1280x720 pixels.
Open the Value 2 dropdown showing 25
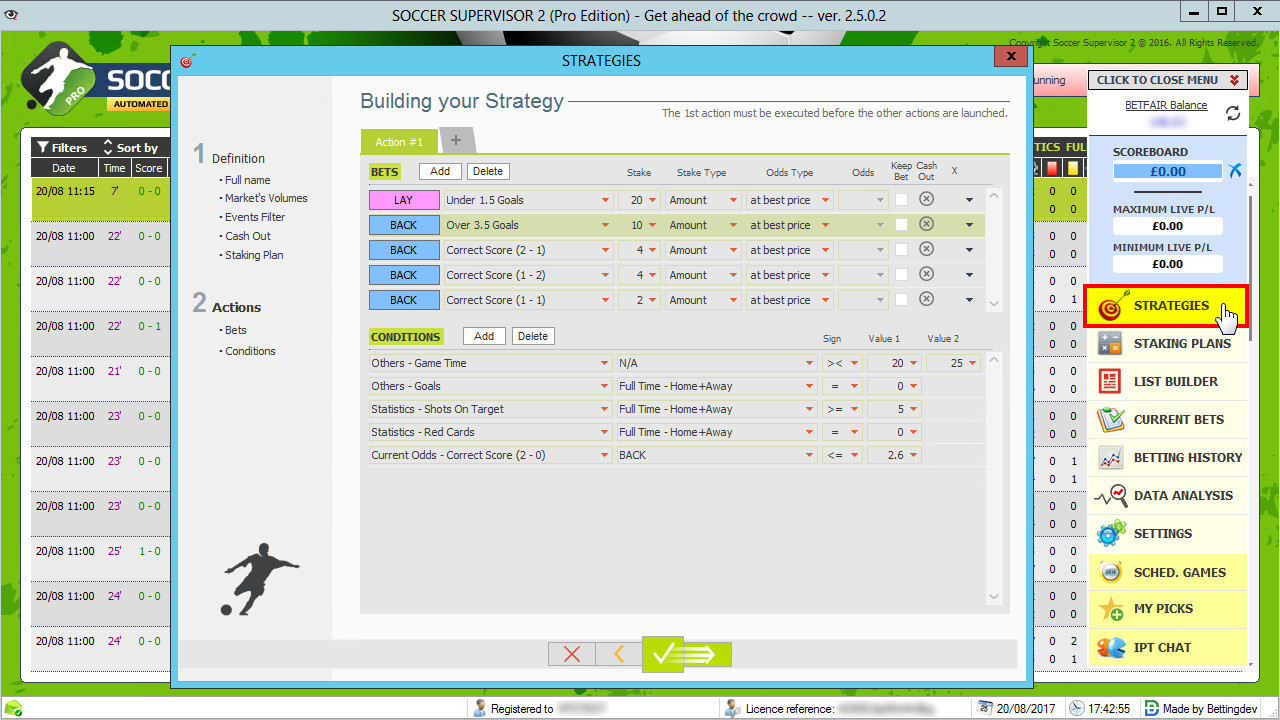[973, 363]
